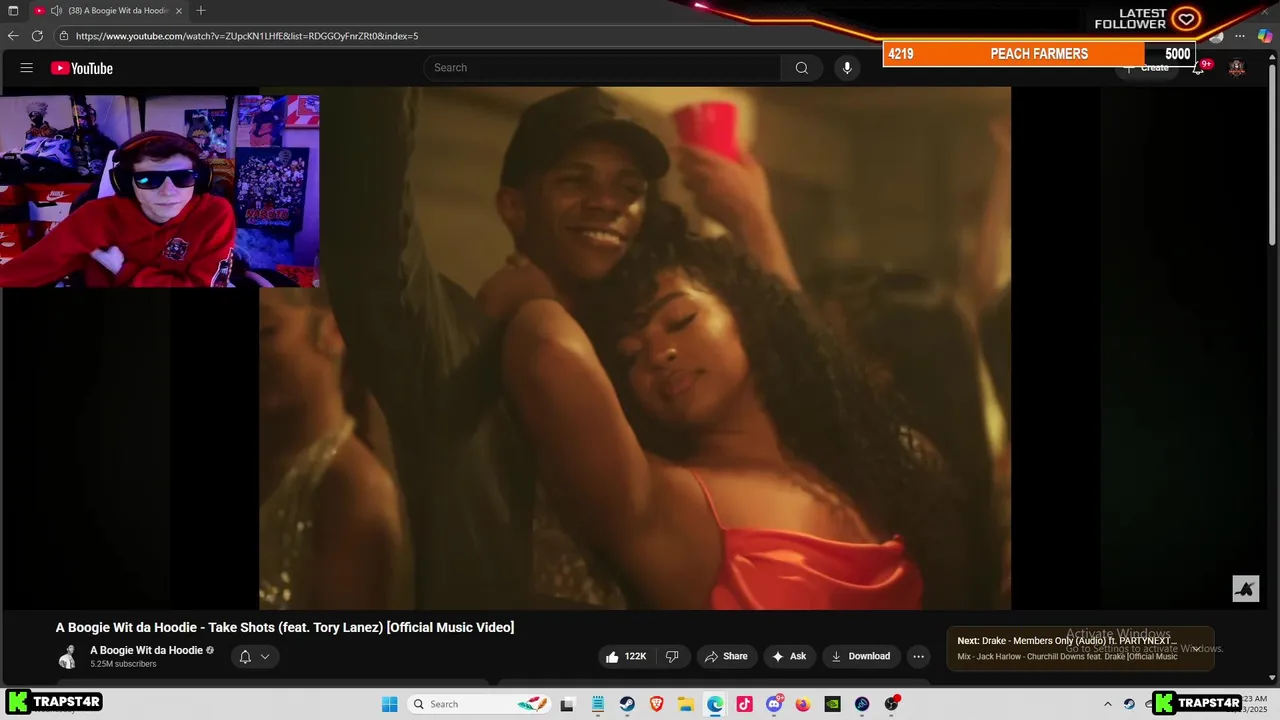Viewport: 1280px width, 720px height.
Task: Open YouTube notifications bell with 9+ badge
Action: 1199,68
